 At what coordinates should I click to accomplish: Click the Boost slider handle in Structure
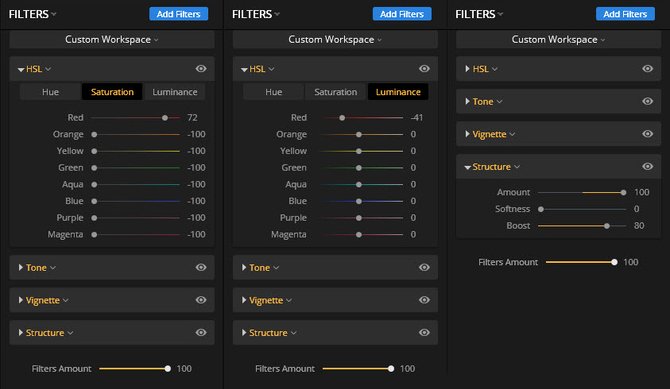pos(607,226)
